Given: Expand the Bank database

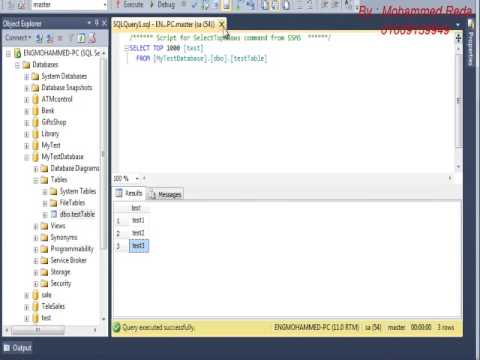Looking at the screenshot, I should pyautogui.click(x=26, y=111).
